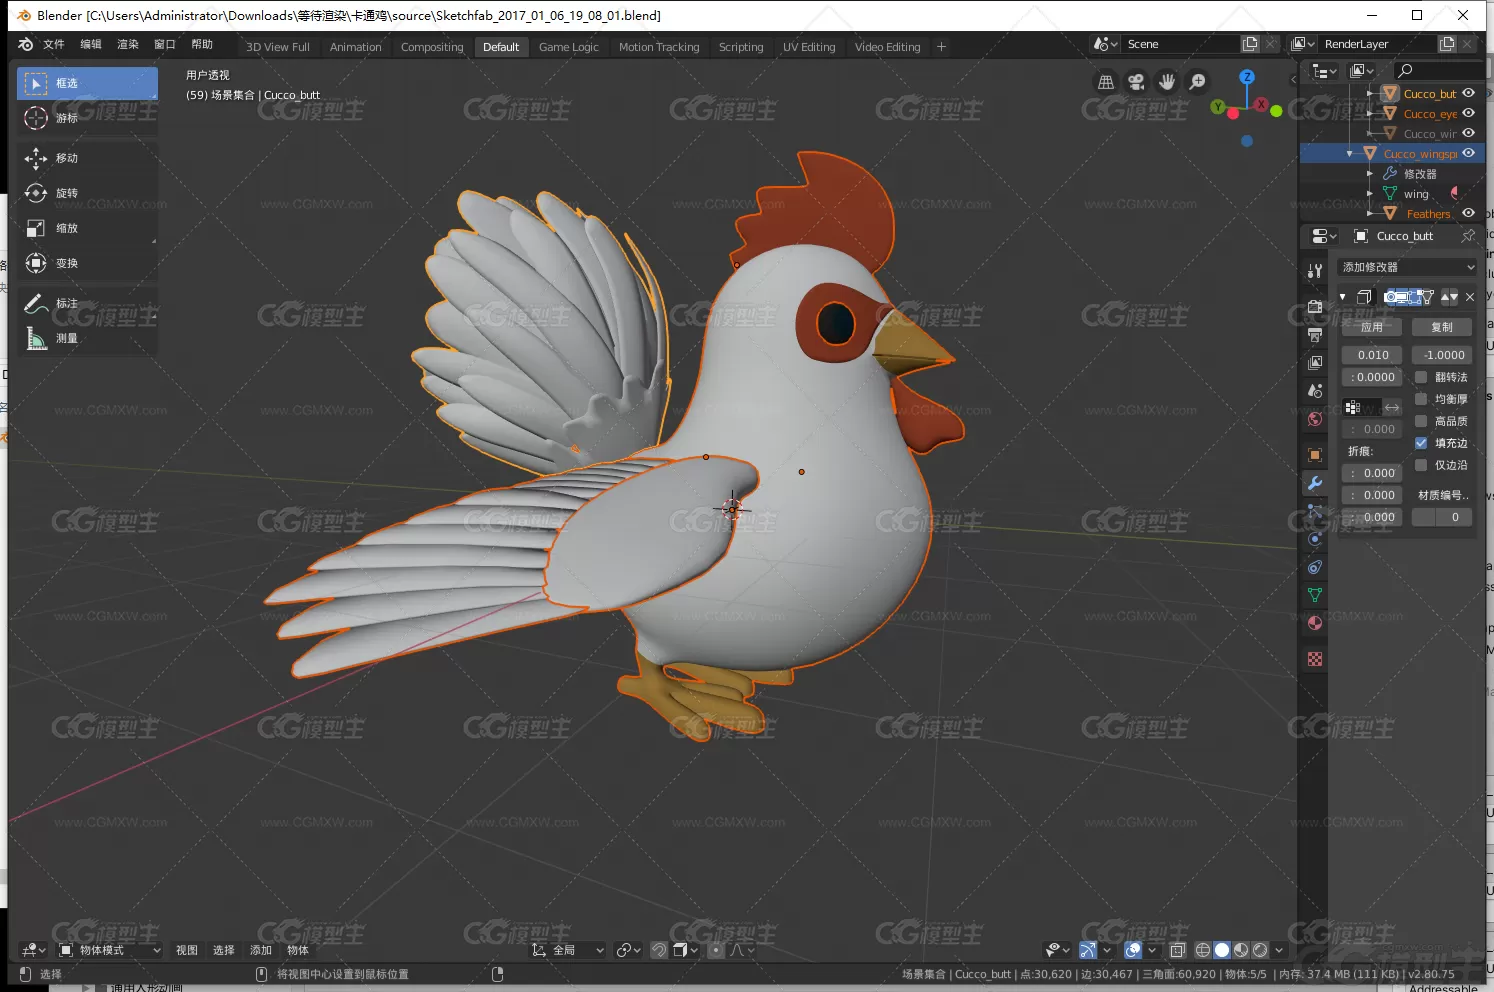
Task: Select the 框选 box select tool
Action: click(x=87, y=83)
